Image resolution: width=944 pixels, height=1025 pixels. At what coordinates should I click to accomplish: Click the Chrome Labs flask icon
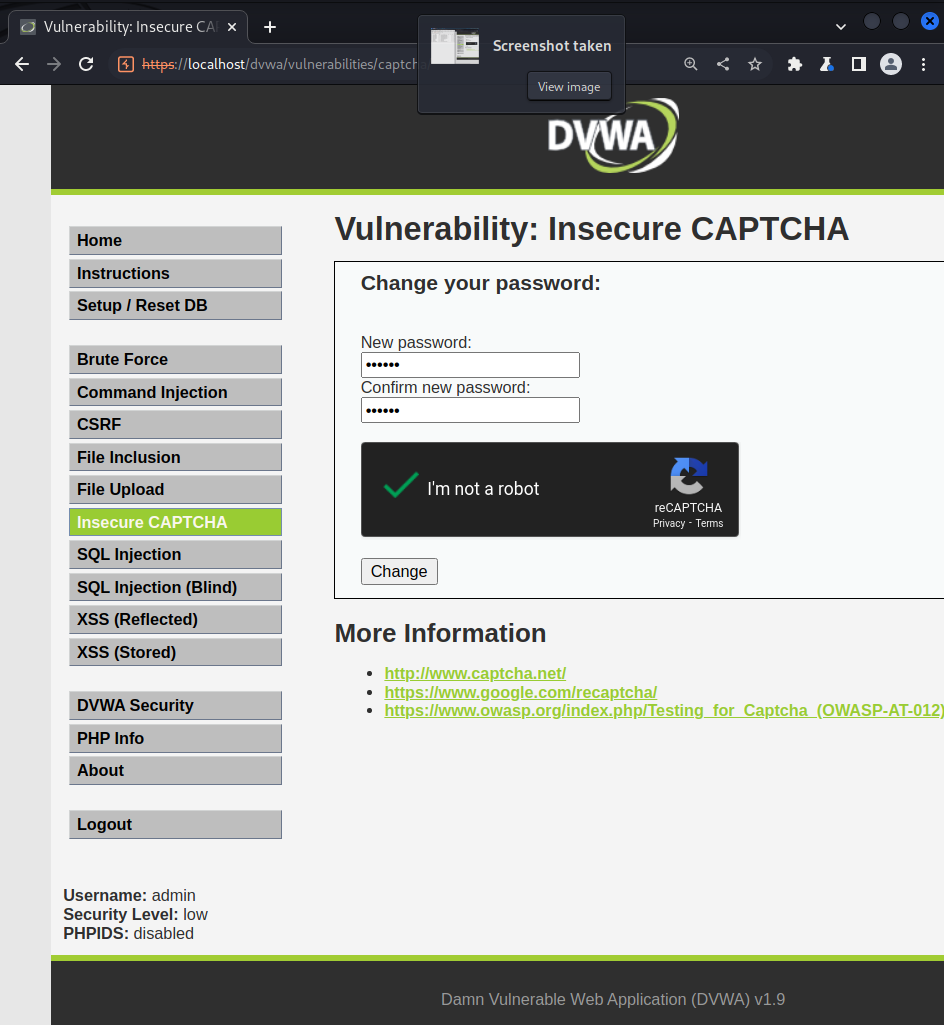pos(826,64)
